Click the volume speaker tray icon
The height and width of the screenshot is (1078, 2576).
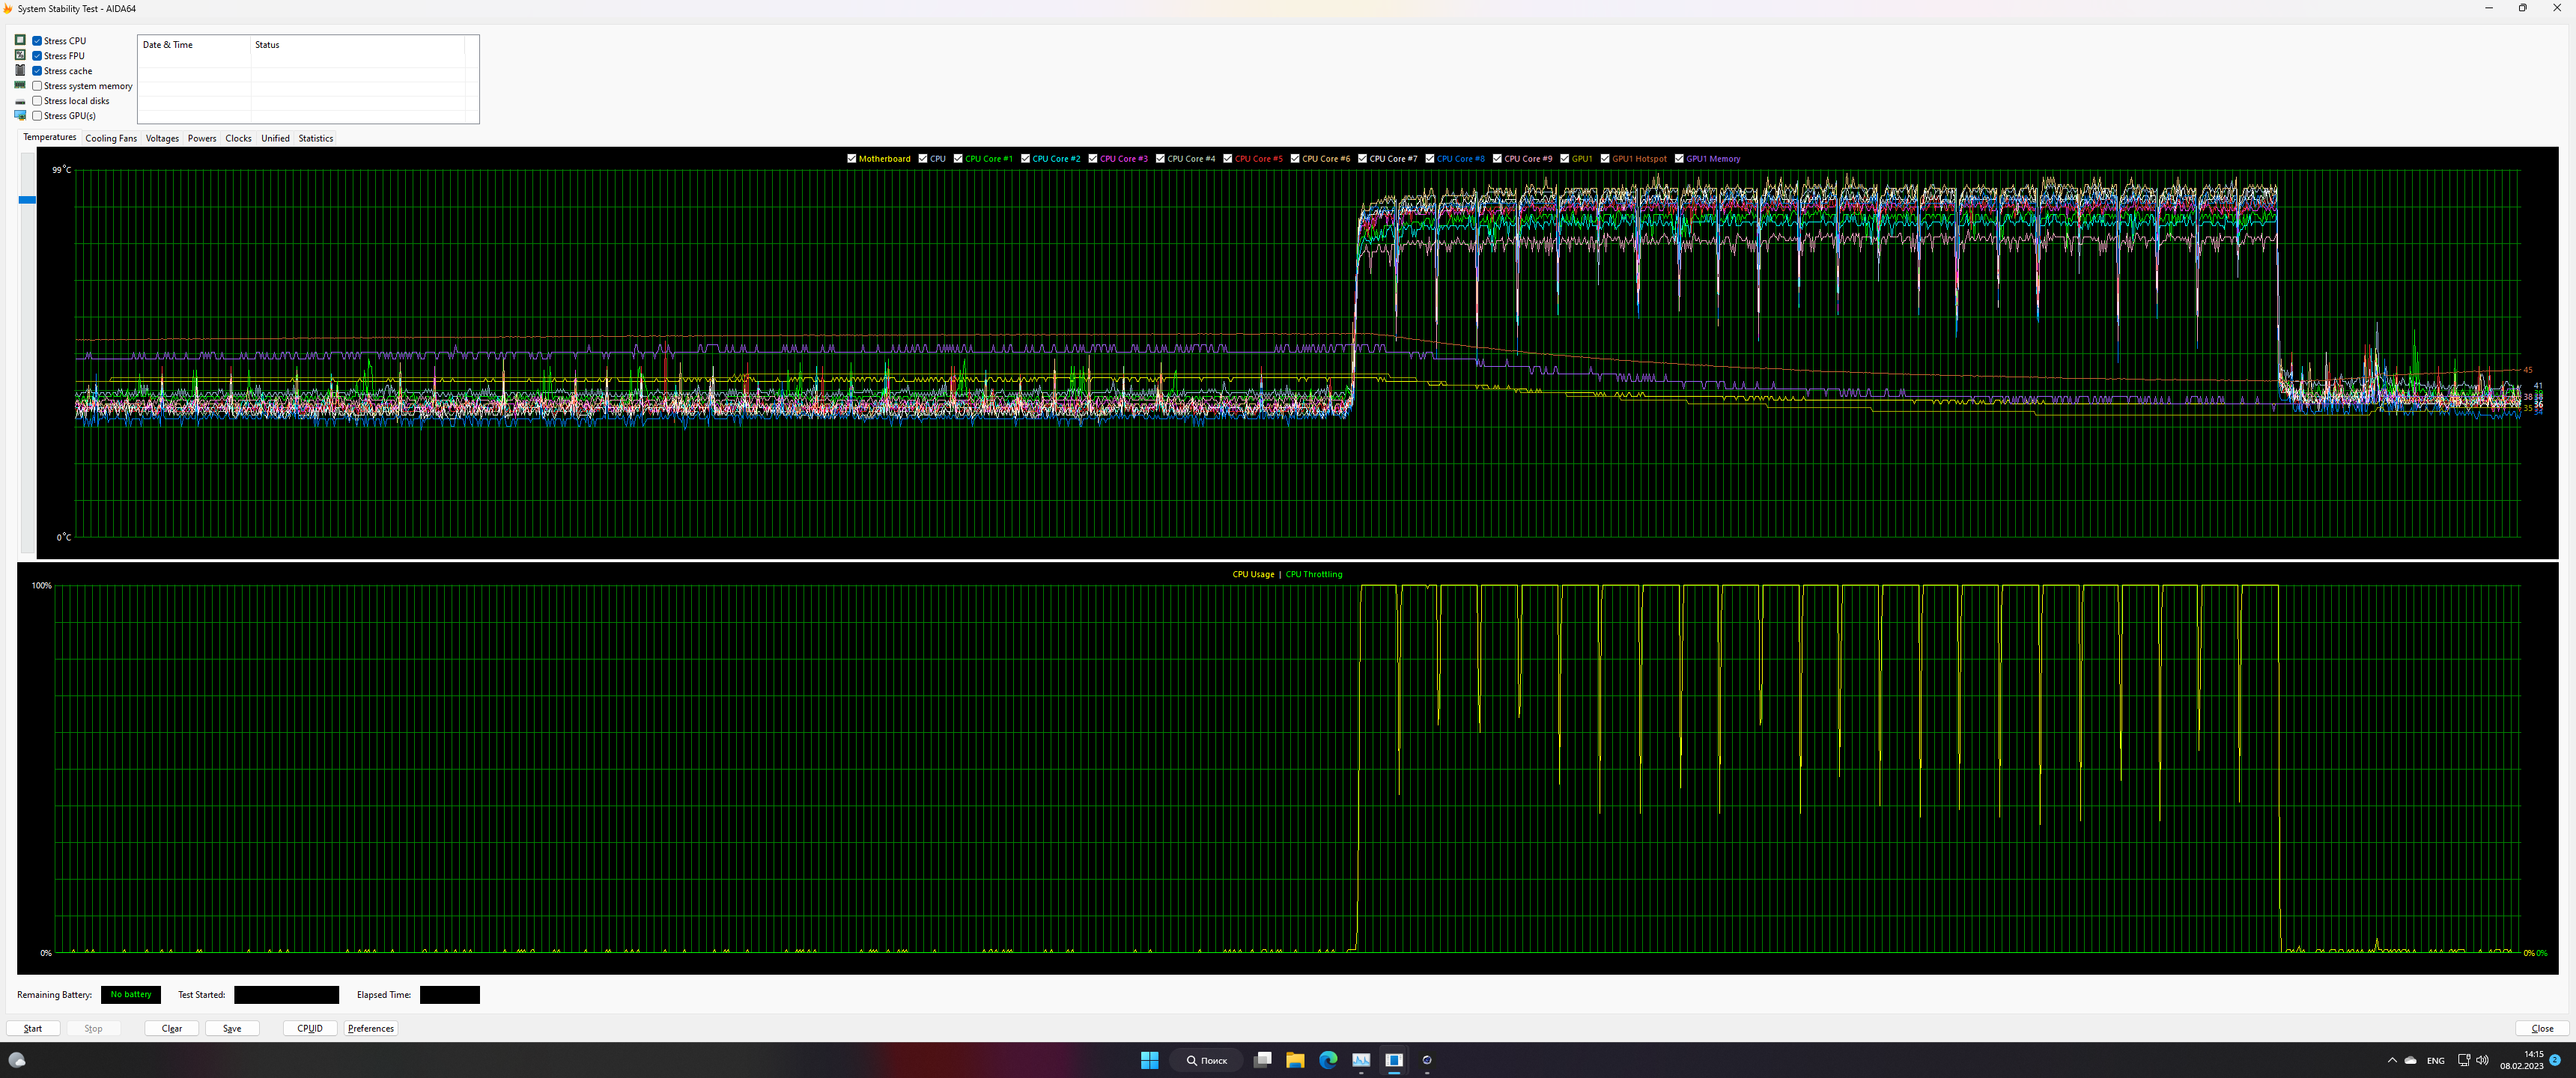pos(2481,1060)
